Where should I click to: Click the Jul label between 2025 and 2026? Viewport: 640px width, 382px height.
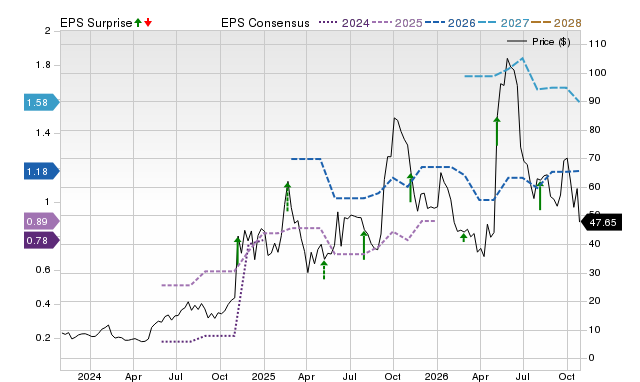[x=350, y=376]
